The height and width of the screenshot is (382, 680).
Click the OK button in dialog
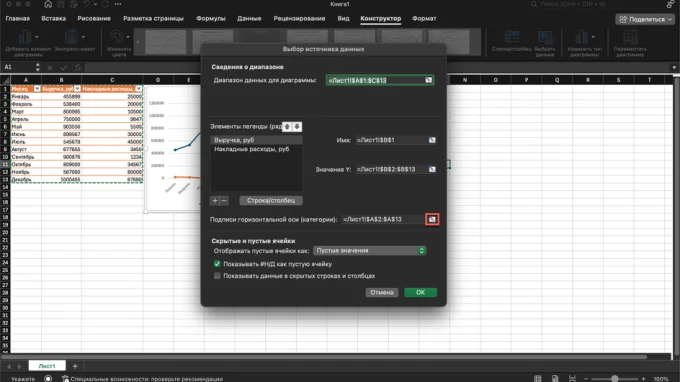(x=420, y=292)
